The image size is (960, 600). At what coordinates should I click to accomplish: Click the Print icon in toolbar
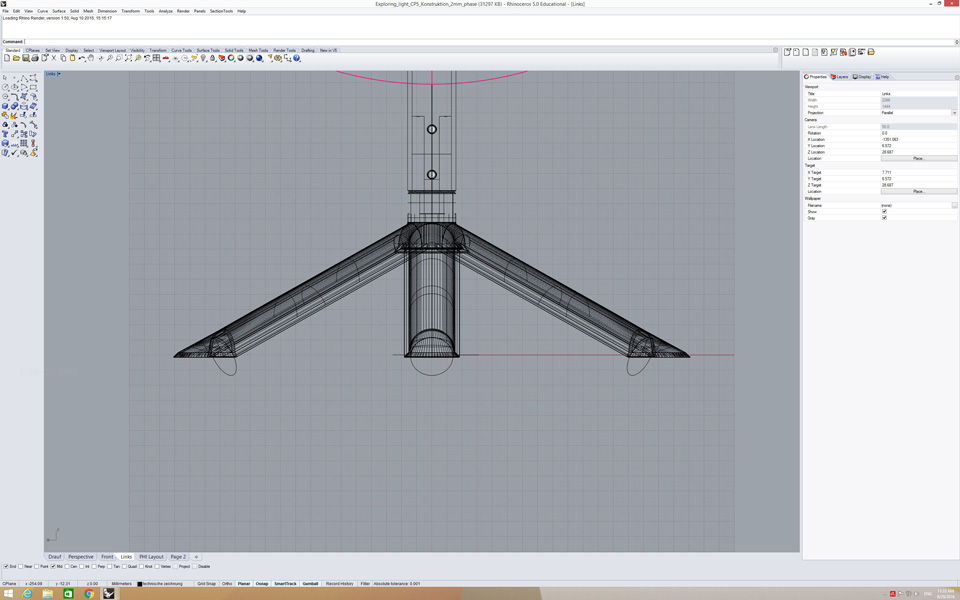pyautogui.click(x=35, y=58)
